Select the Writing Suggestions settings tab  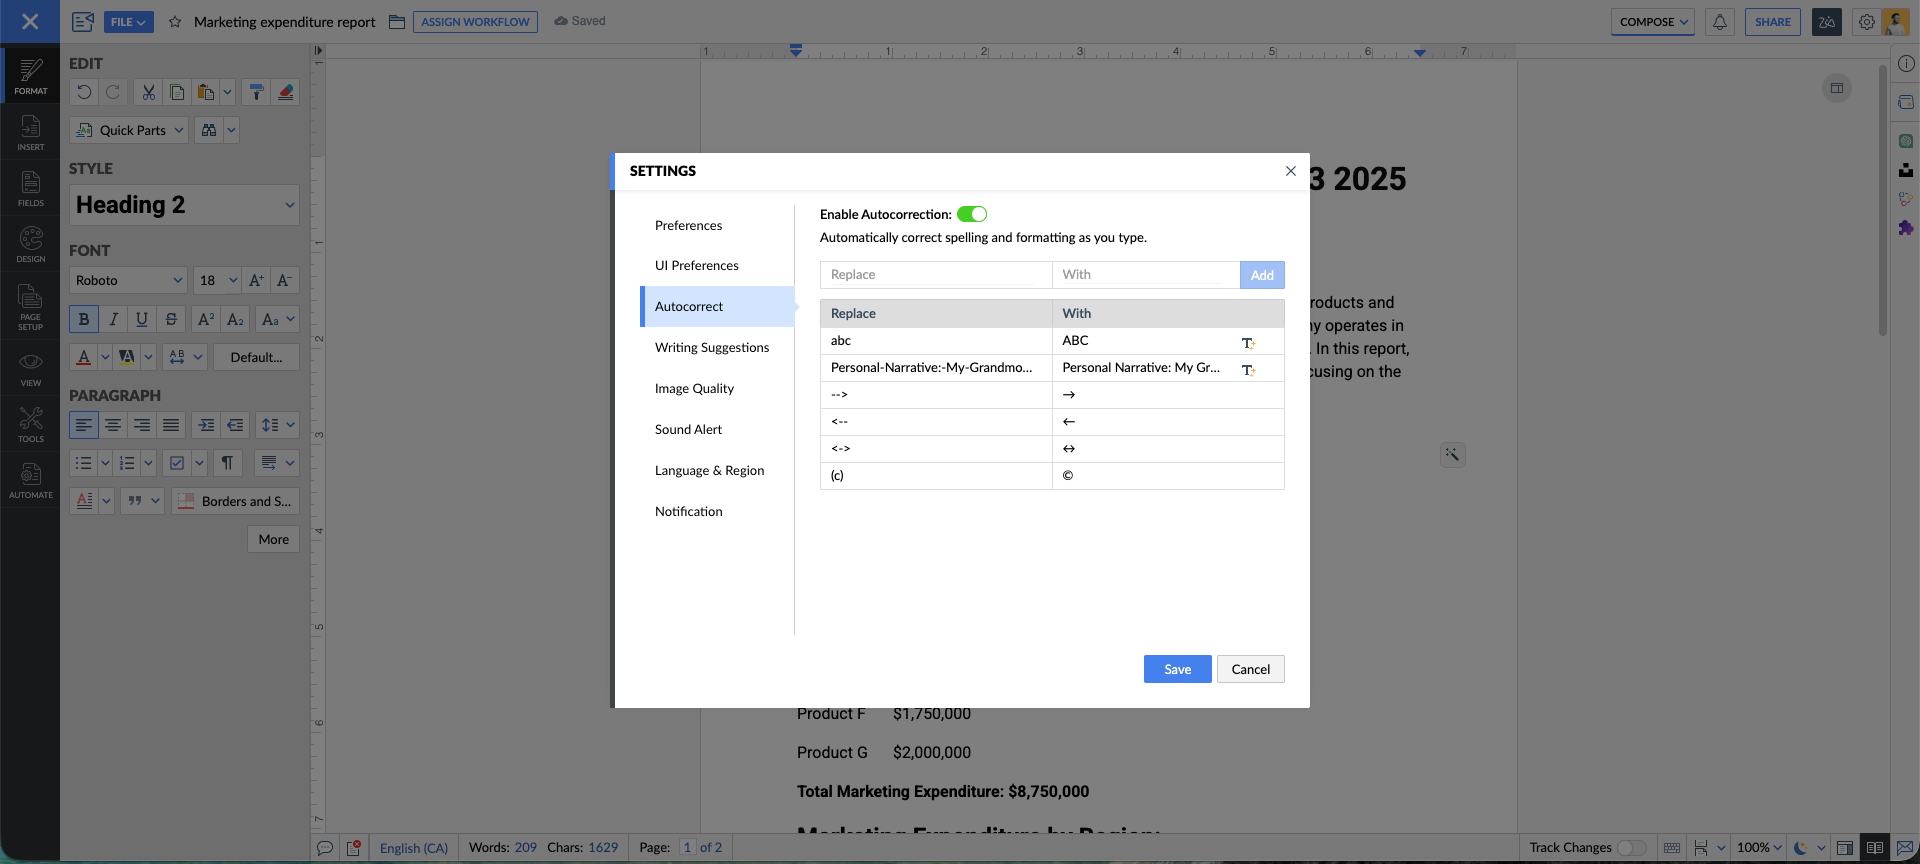[x=712, y=347]
